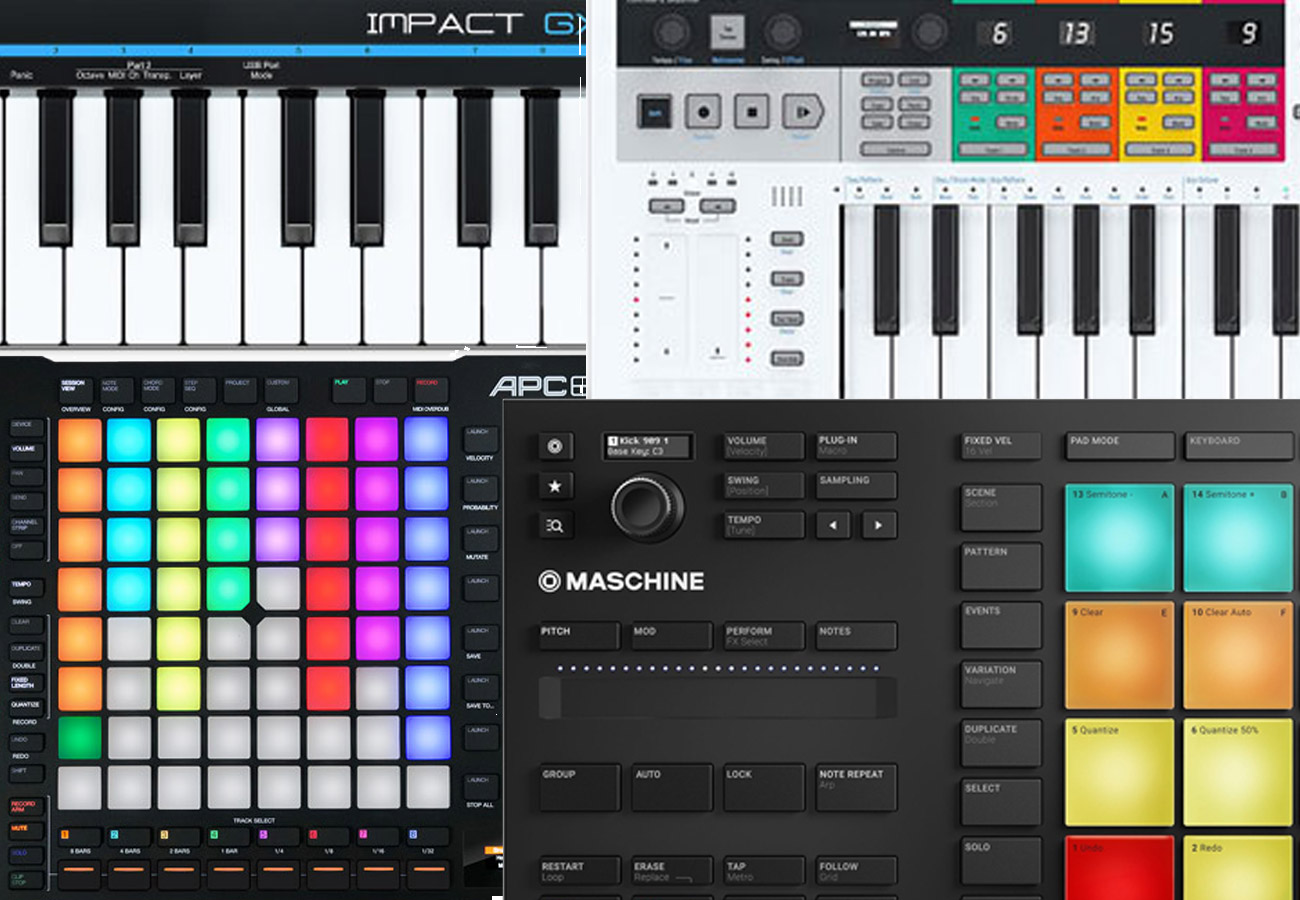Open the PROJECT button on APC64
This screenshot has width=1300, height=900.
(x=240, y=389)
